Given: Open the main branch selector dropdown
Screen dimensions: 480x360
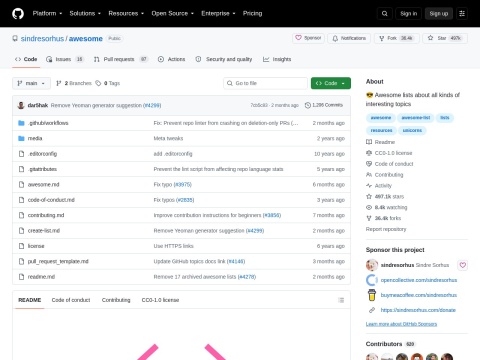Looking at the screenshot, I should click(31, 83).
